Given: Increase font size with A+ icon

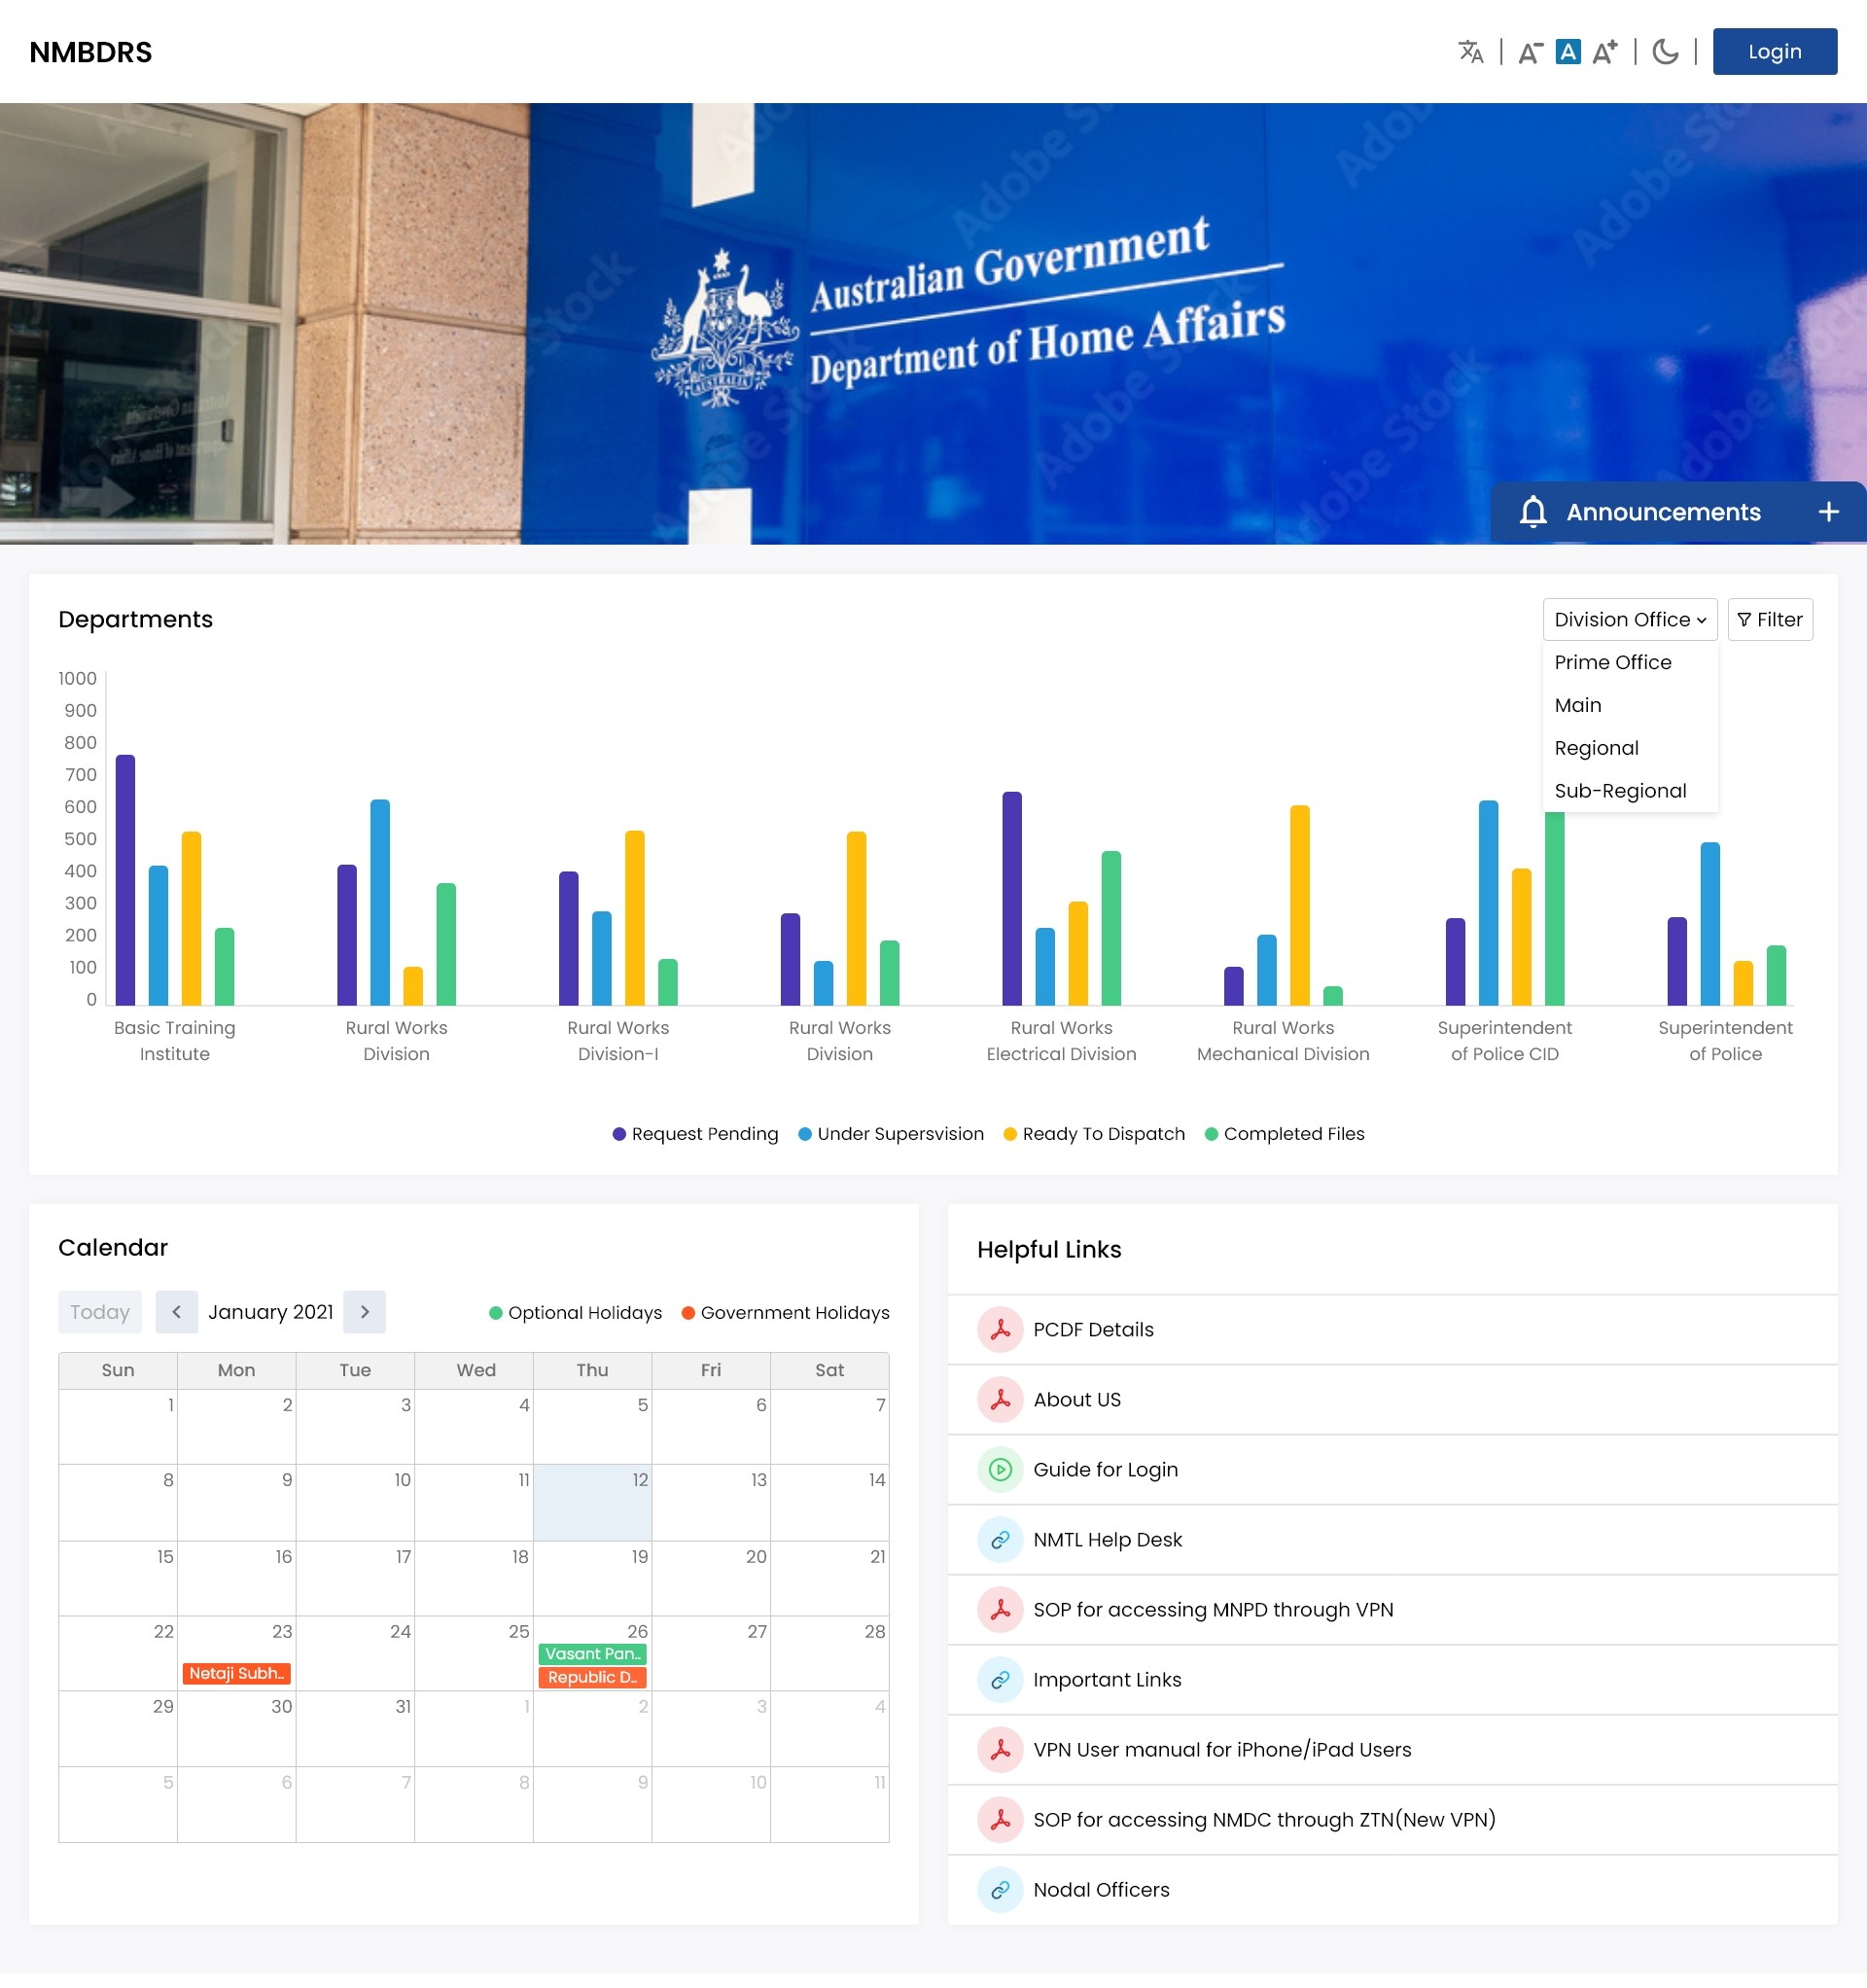Looking at the screenshot, I should click(x=1605, y=52).
